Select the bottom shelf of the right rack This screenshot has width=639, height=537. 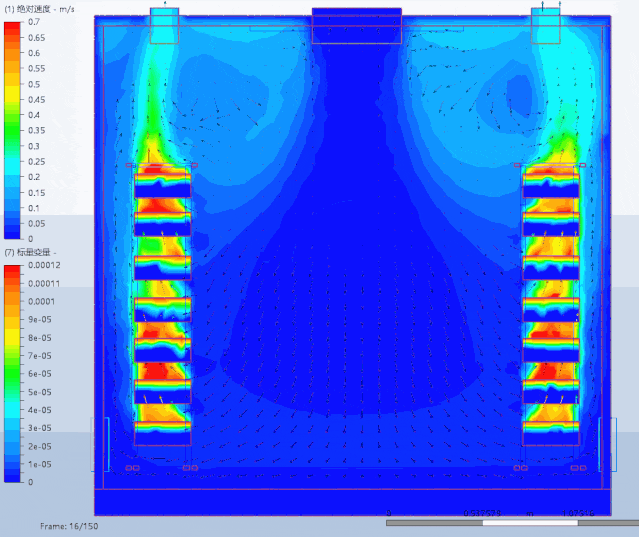tap(551, 430)
